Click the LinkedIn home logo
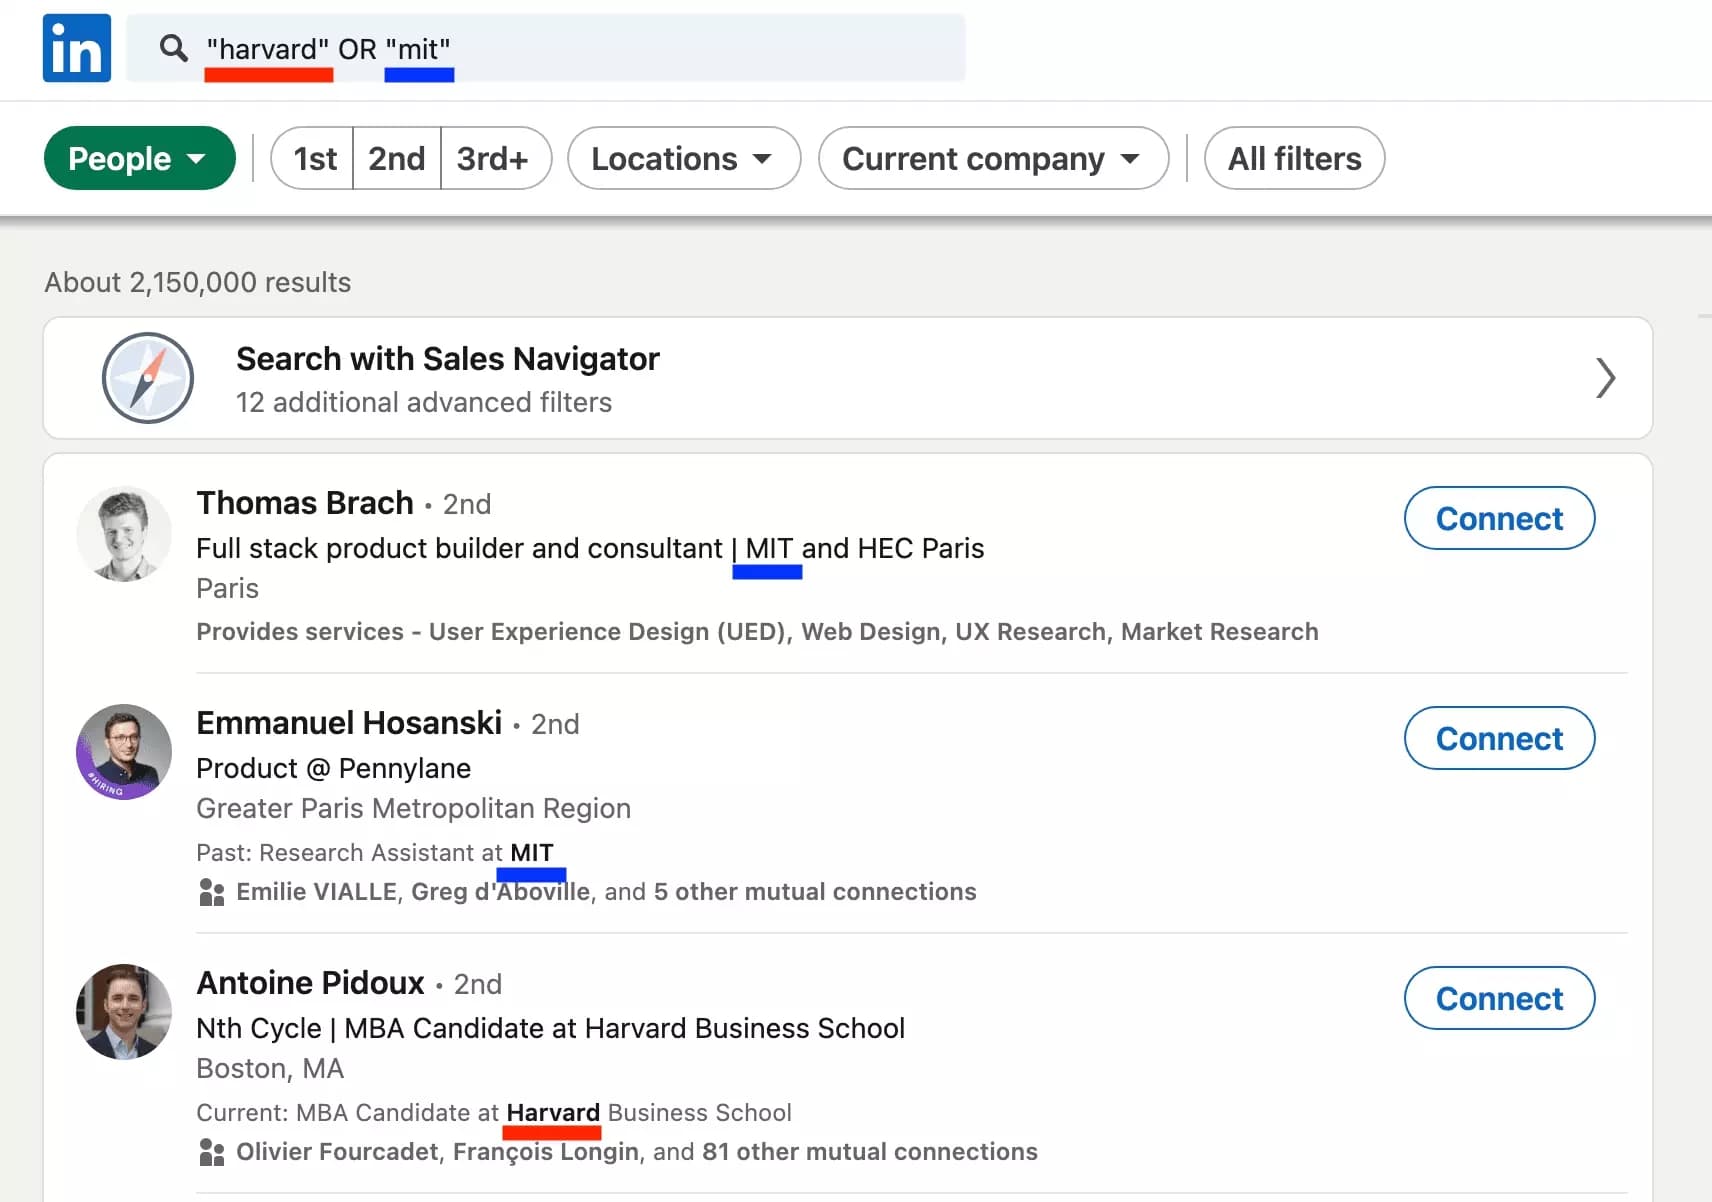 pyautogui.click(x=76, y=47)
